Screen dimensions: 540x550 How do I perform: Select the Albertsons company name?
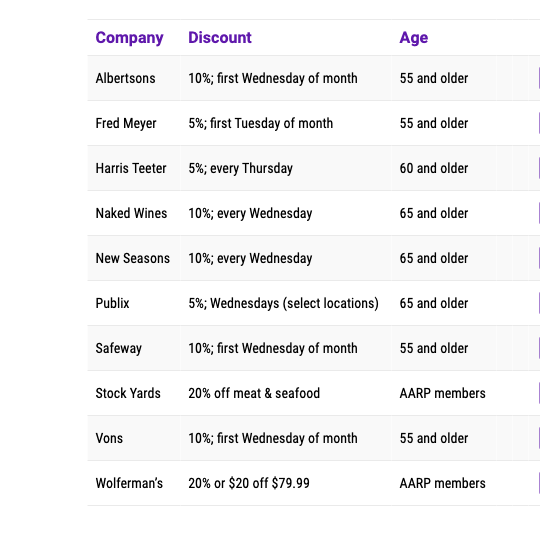[125, 78]
